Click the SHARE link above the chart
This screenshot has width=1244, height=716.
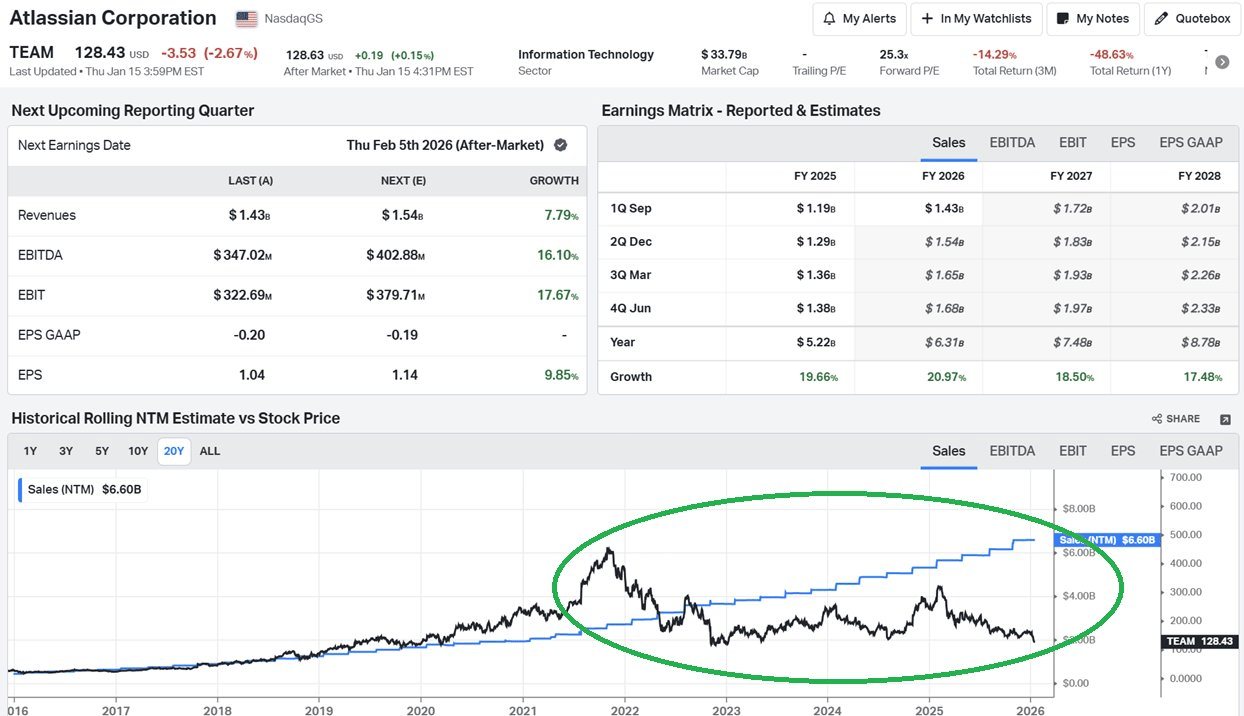pos(1176,419)
